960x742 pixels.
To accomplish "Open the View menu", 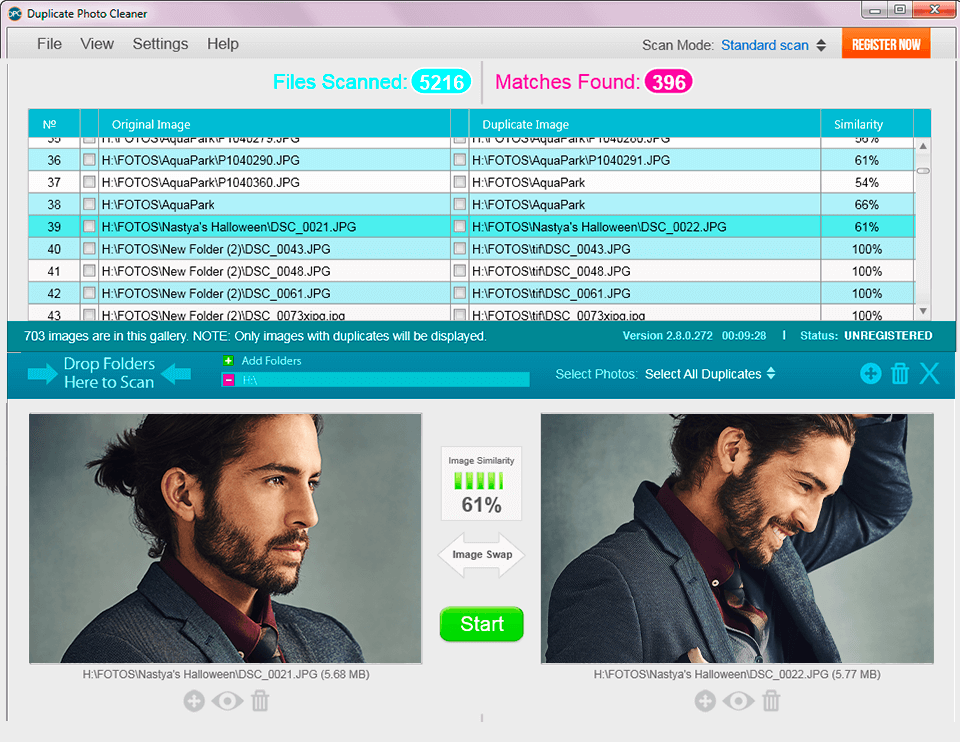I will click(97, 44).
